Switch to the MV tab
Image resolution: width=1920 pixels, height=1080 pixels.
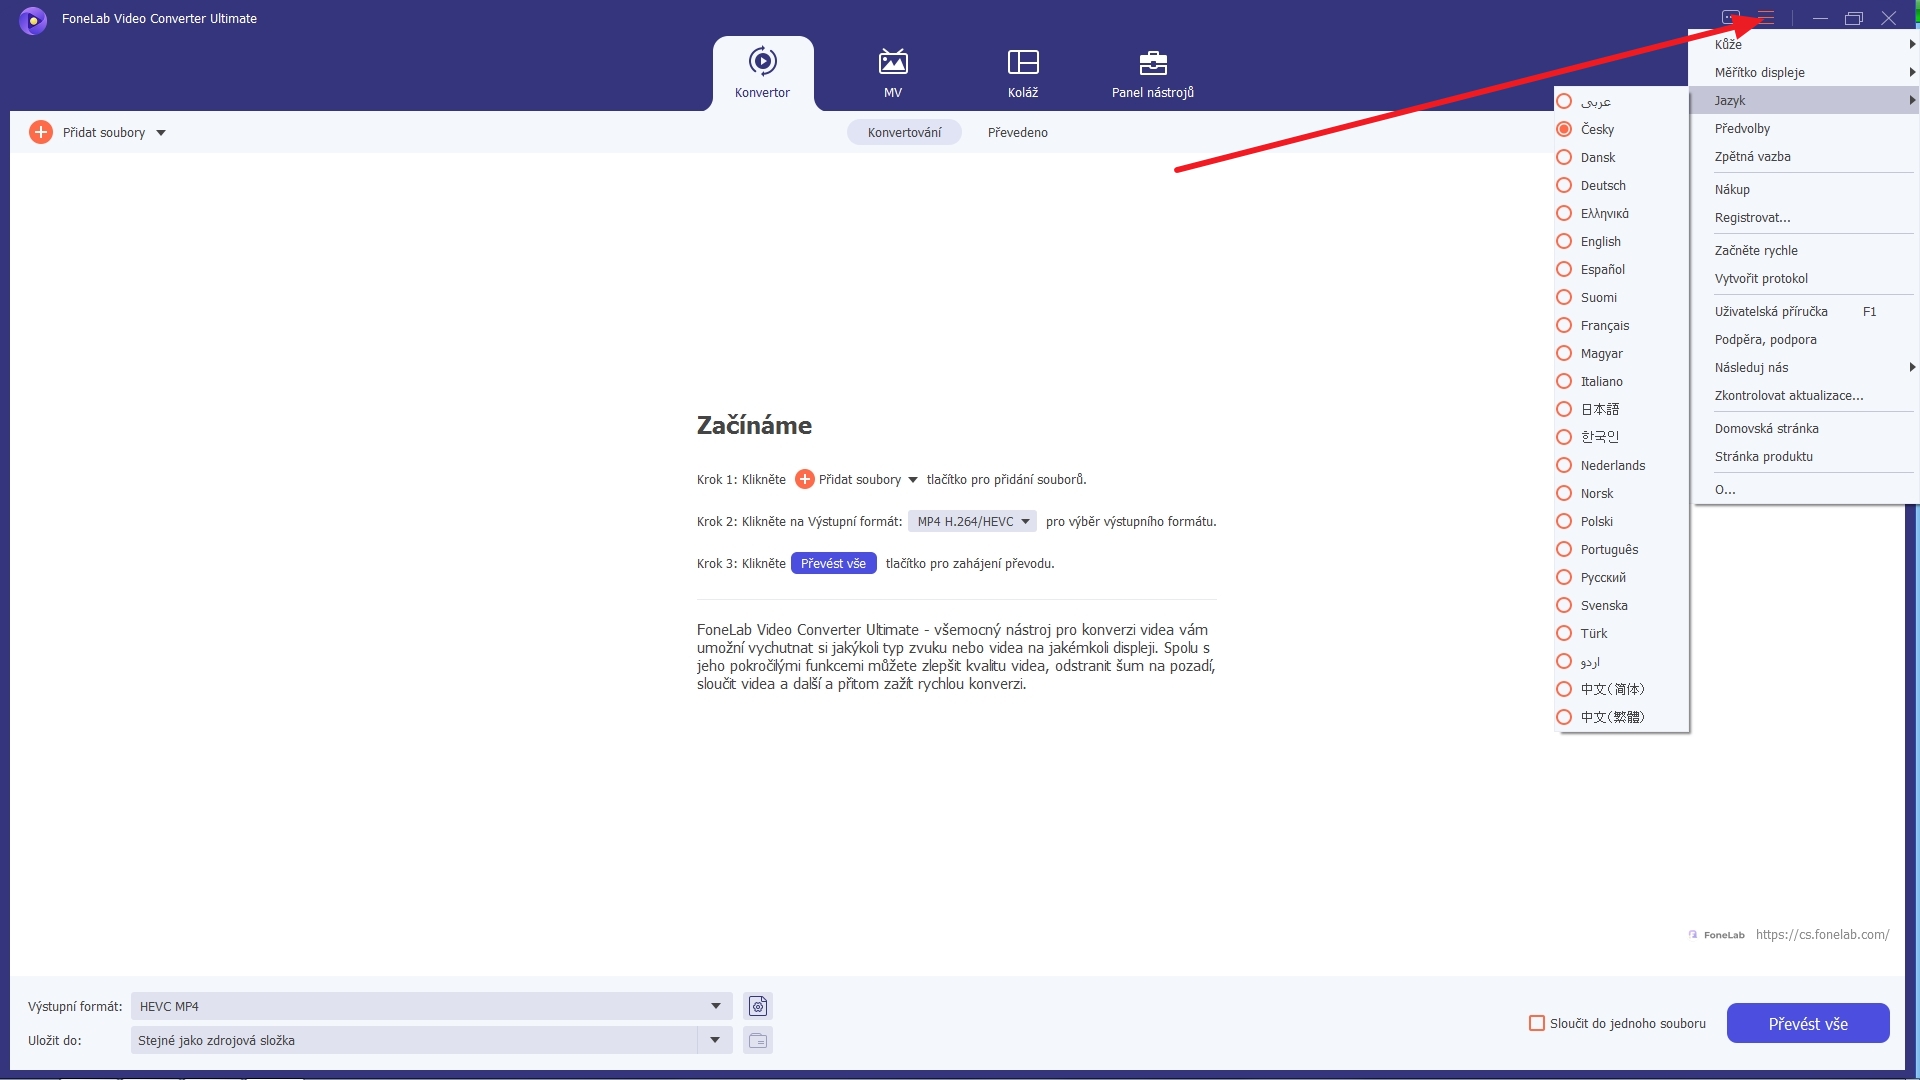[x=893, y=73]
